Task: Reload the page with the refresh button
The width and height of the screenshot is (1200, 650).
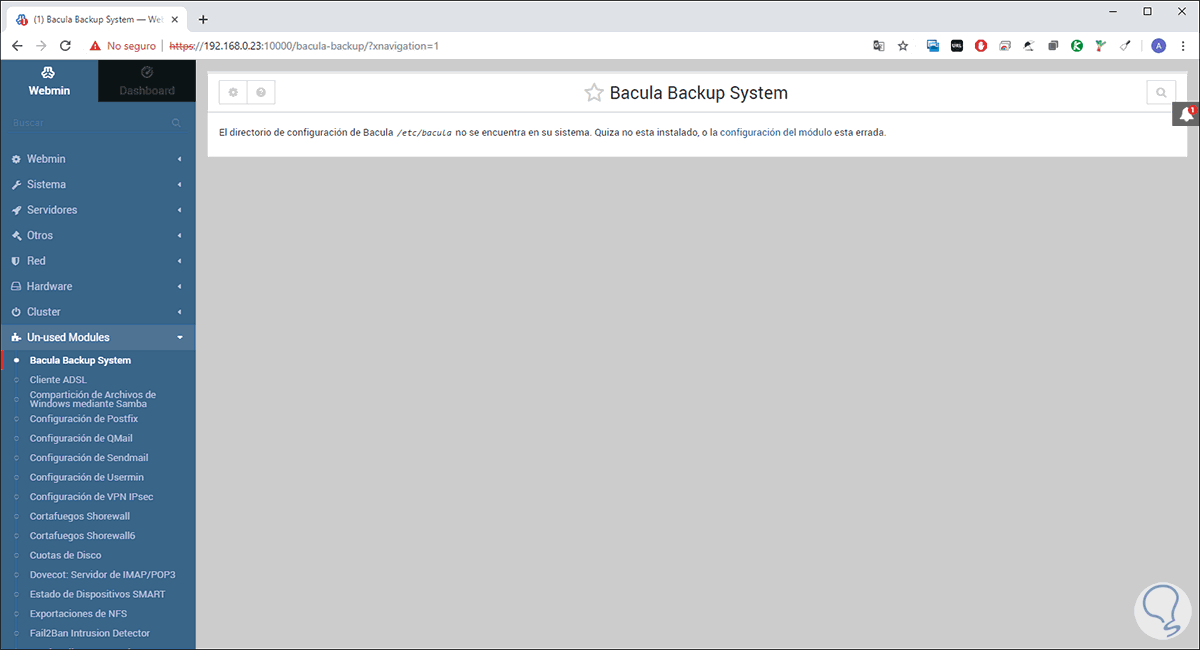Action: [x=65, y=45]
